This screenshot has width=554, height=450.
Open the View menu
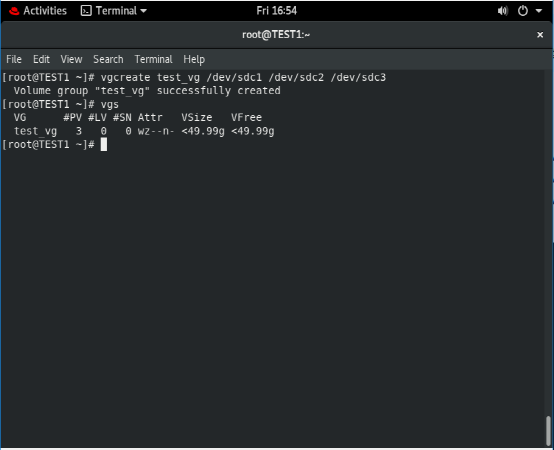pyautogui.click(x=71, y=59)
